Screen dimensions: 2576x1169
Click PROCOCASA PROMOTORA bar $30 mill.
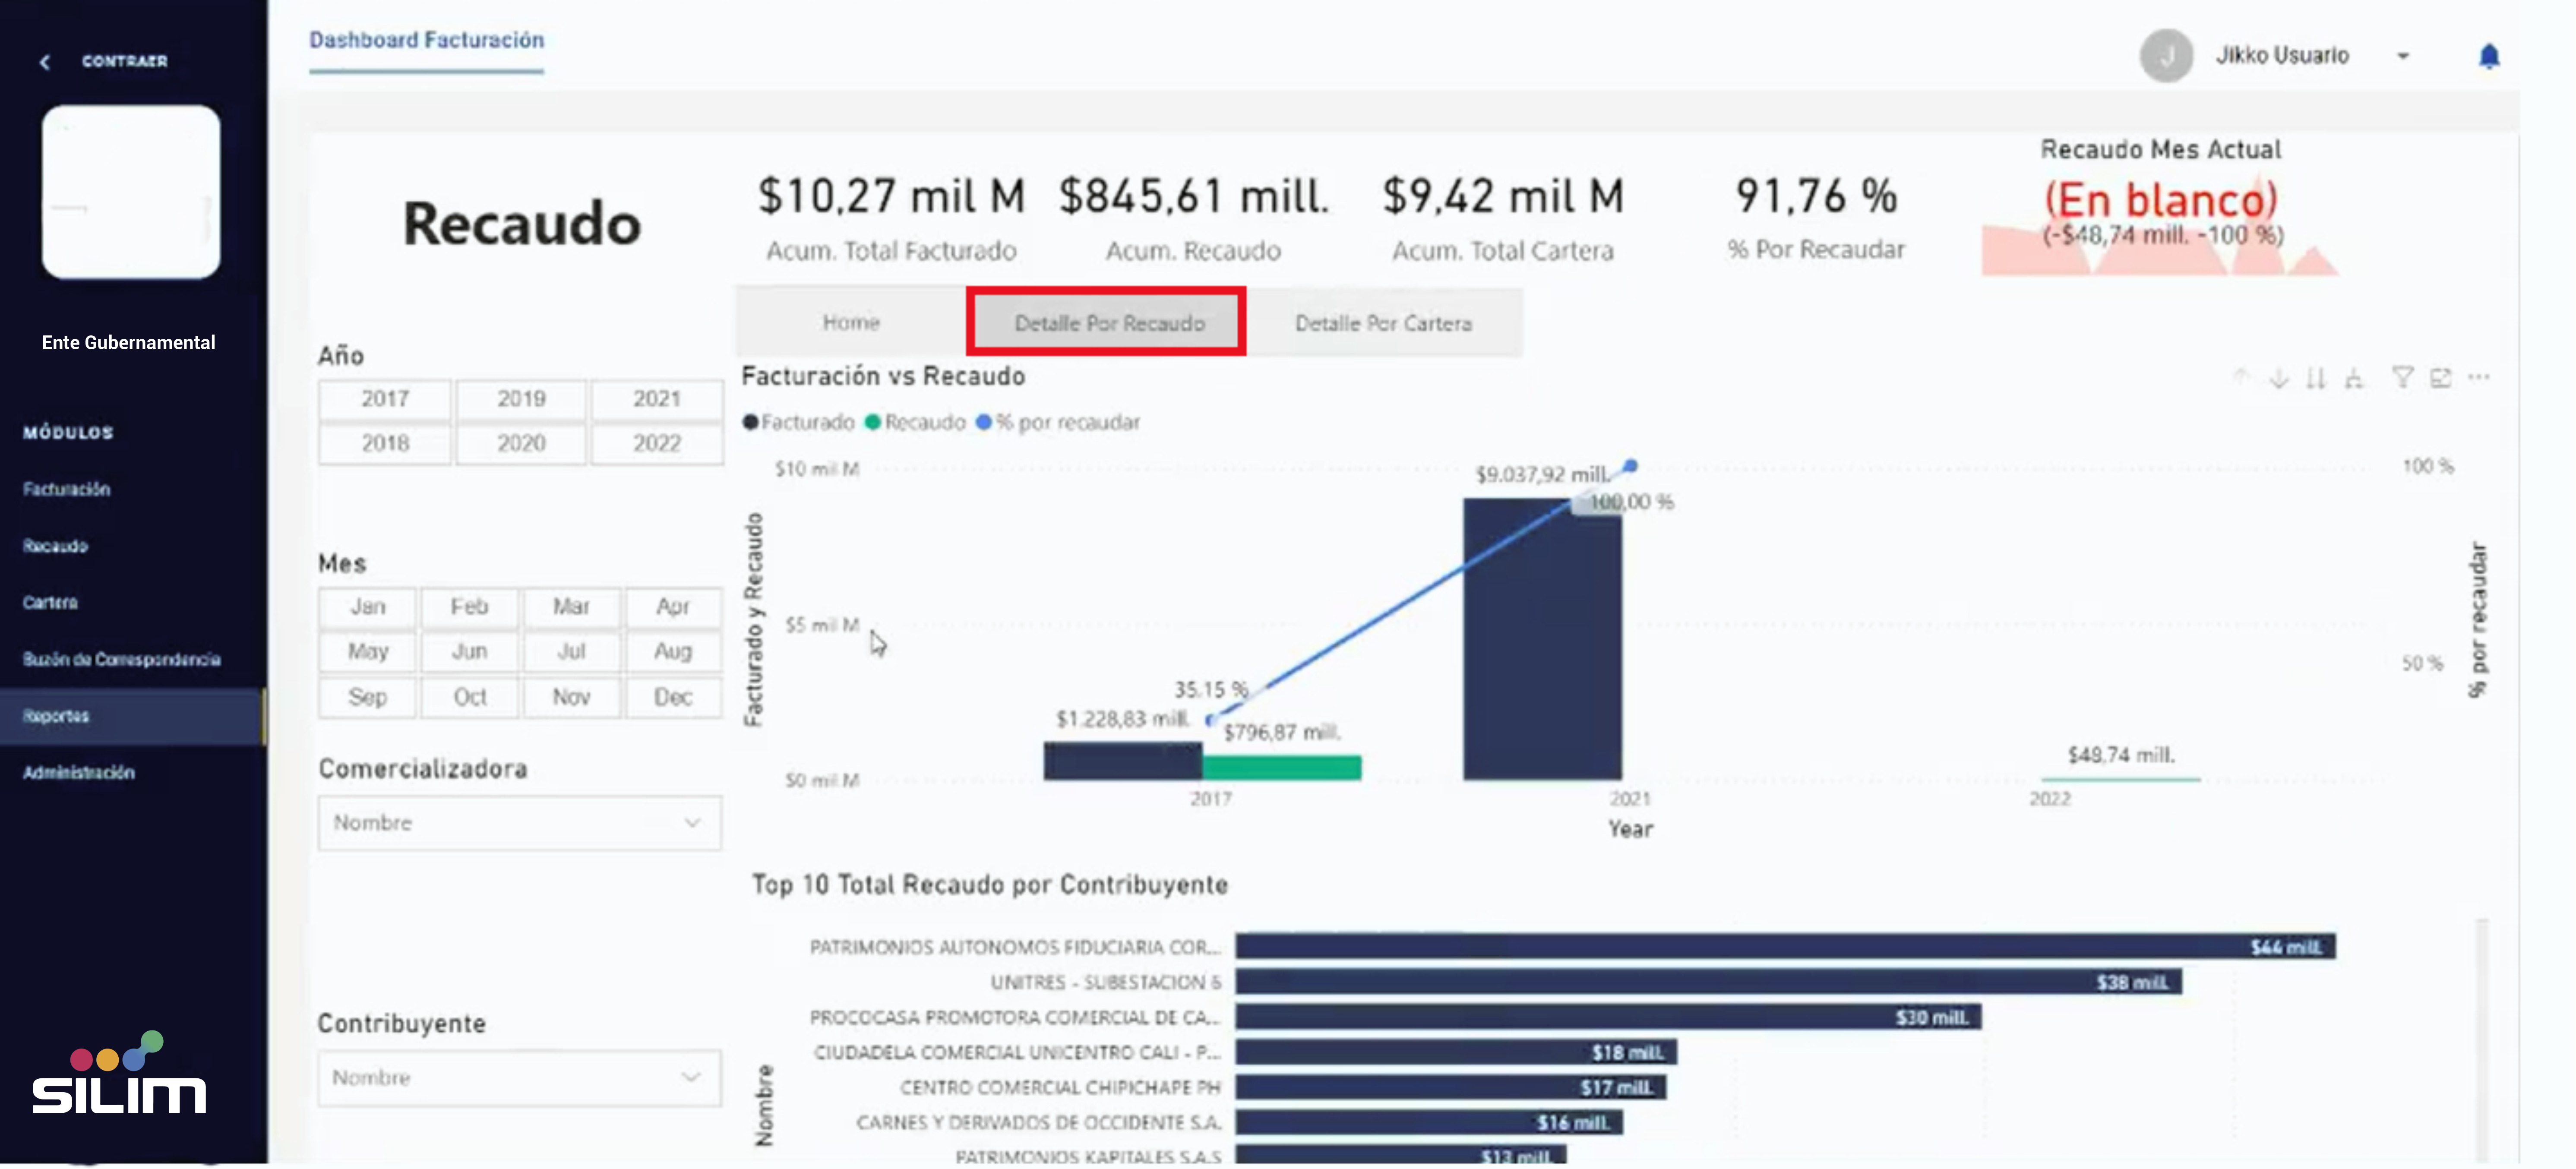click(x=1608, y=1017)
